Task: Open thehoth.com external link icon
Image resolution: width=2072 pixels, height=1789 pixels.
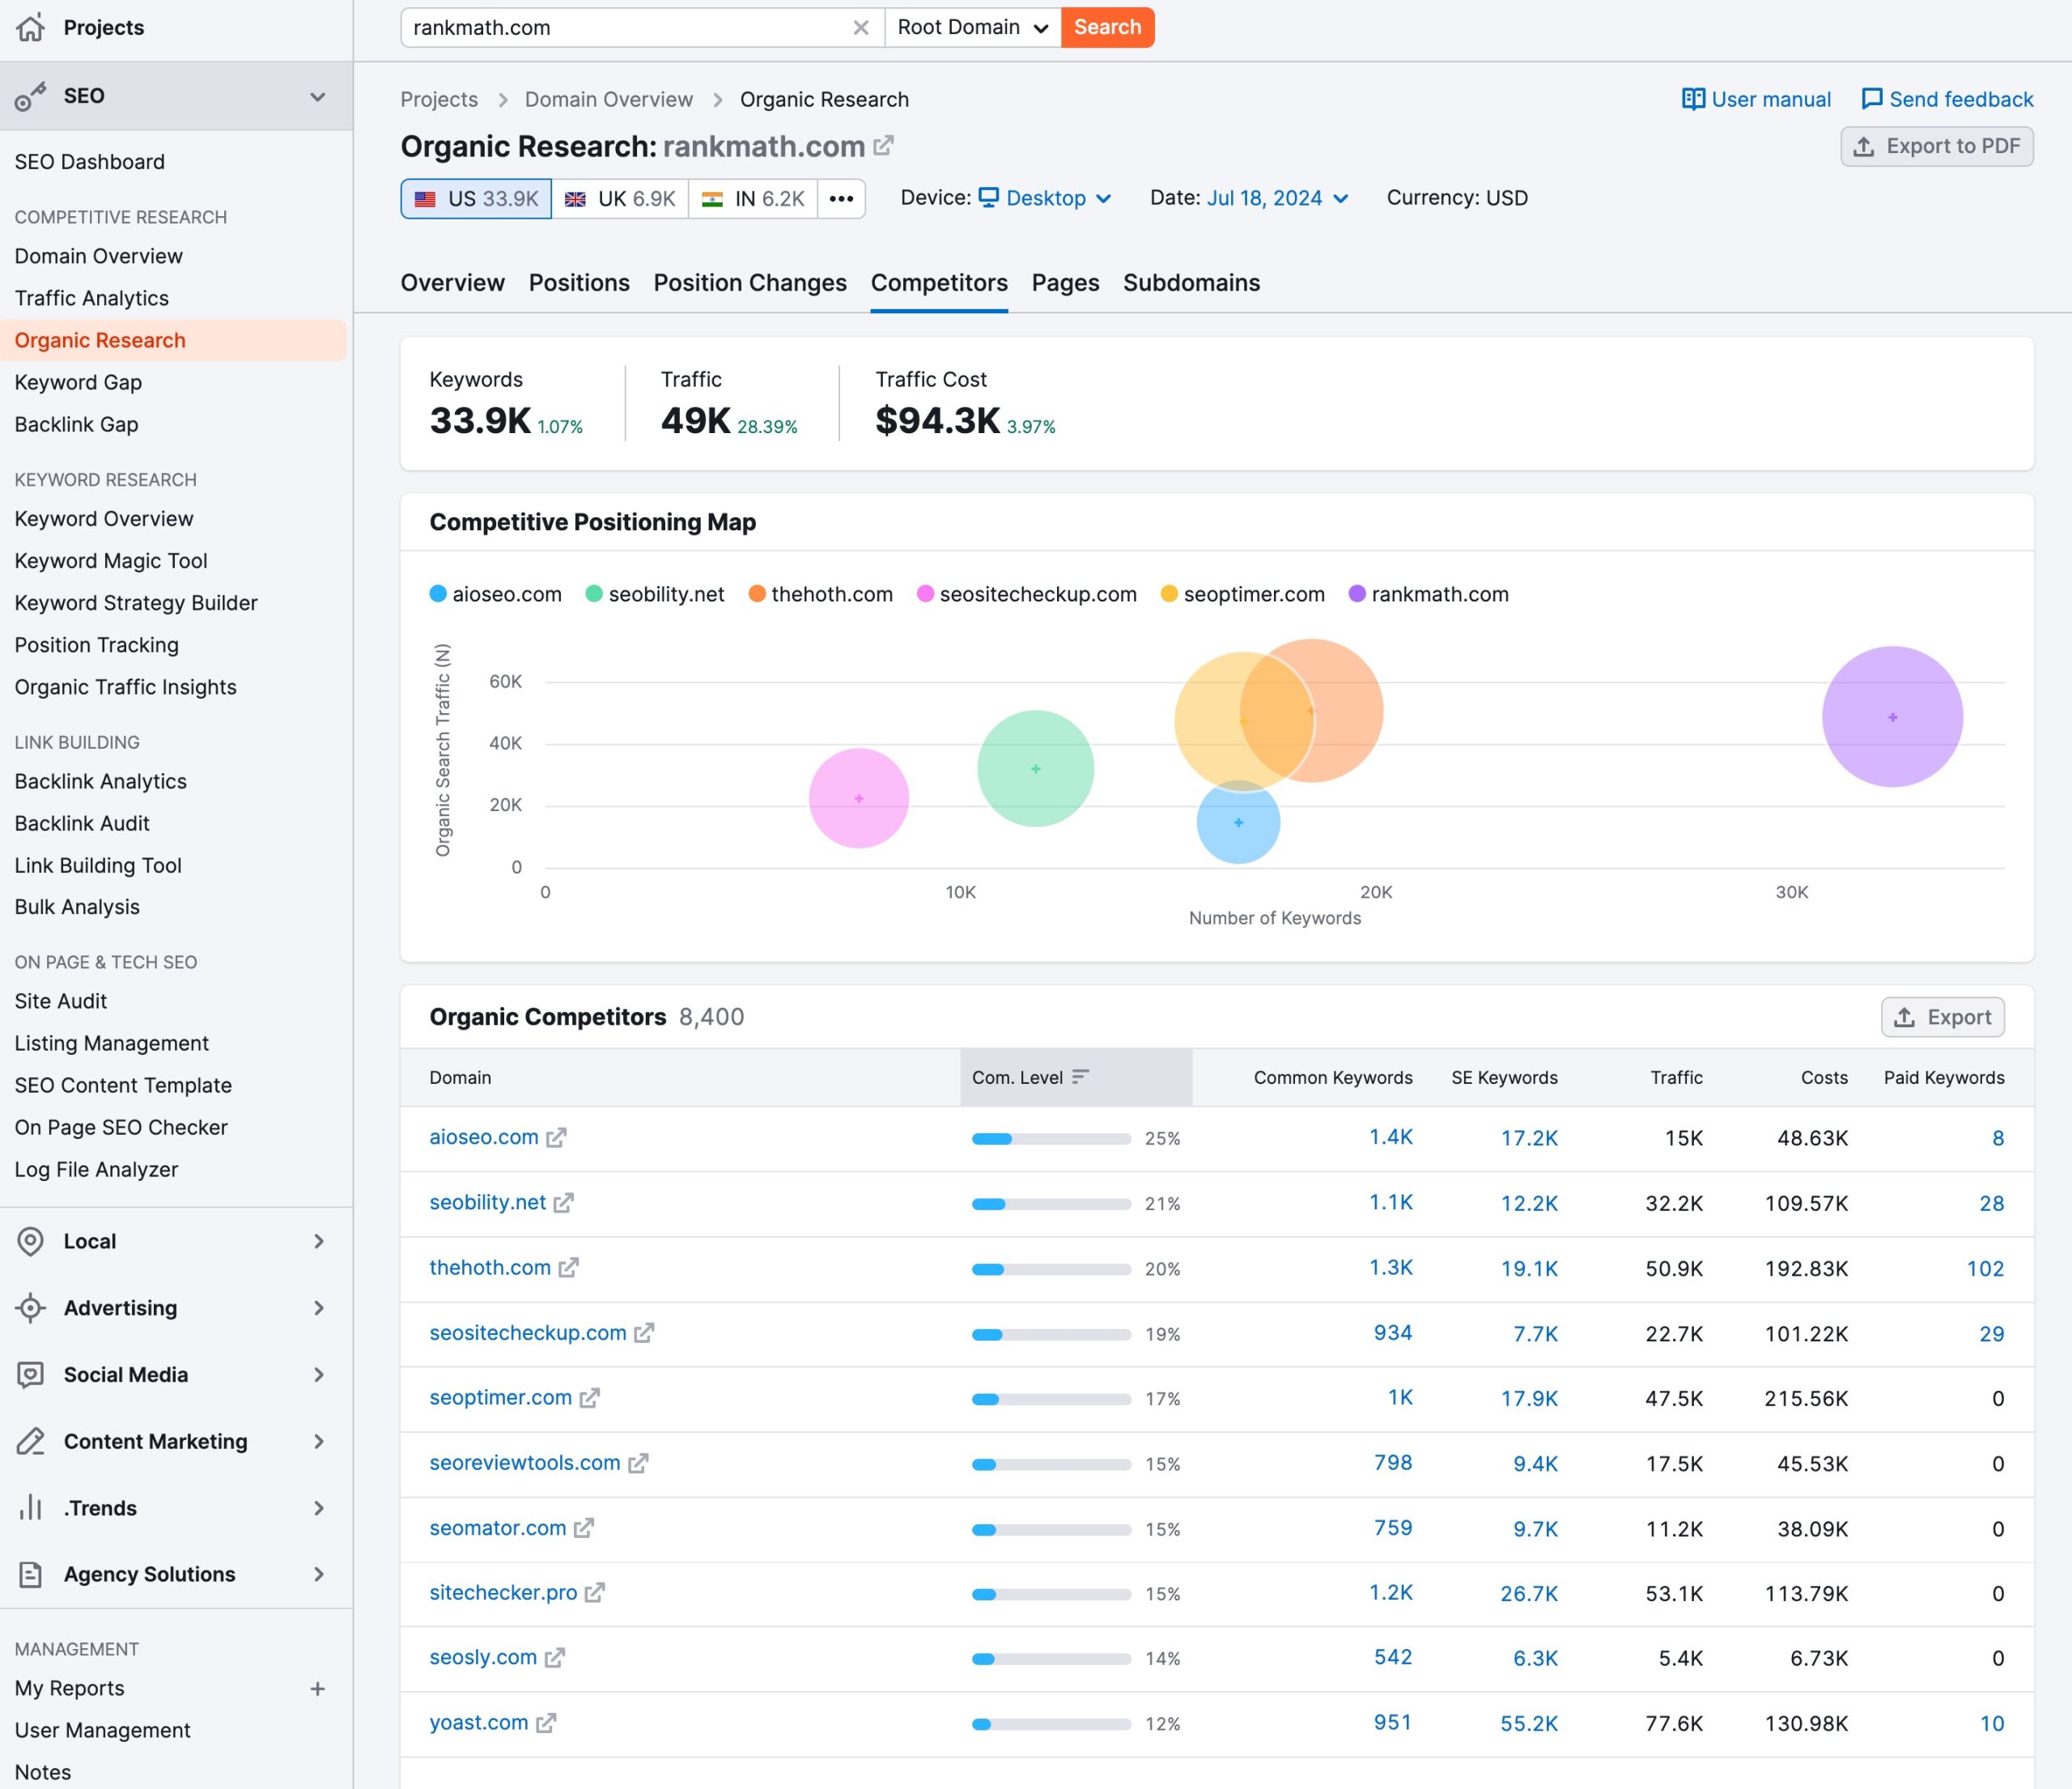Action: point(568,1268)
